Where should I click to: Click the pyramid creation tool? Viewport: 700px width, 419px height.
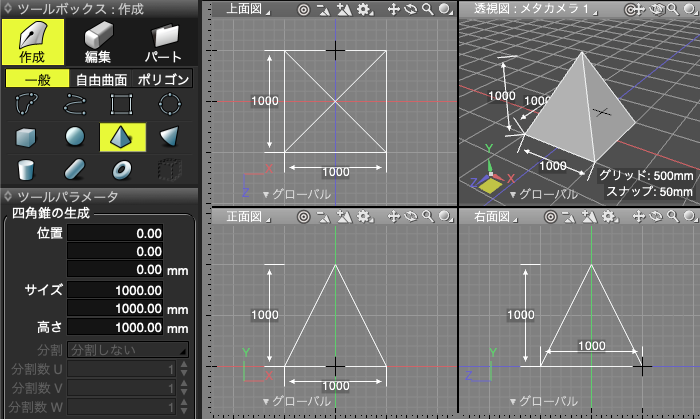122,137
